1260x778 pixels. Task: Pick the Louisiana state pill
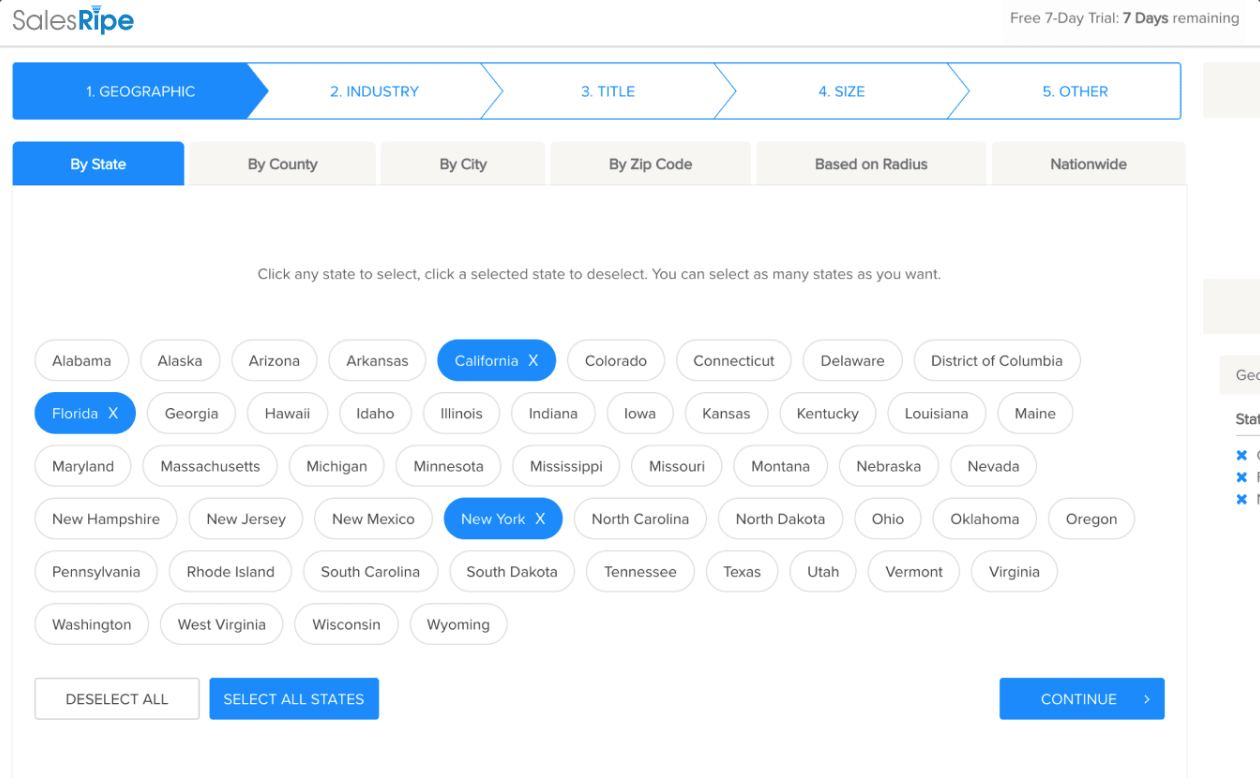pos(936,414)
